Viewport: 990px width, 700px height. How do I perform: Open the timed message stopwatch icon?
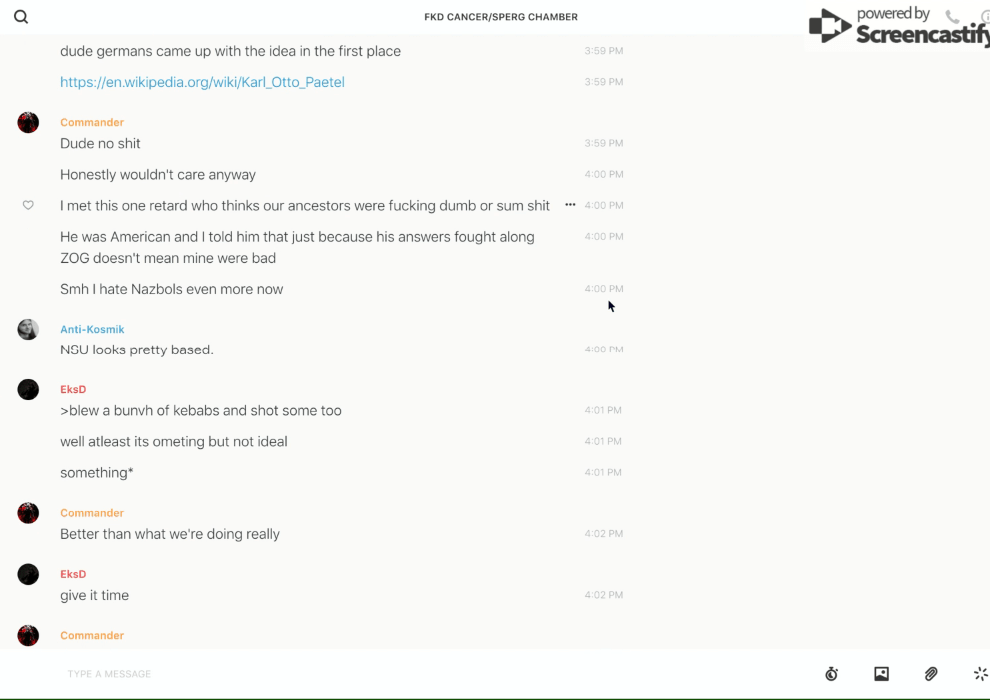831,674
